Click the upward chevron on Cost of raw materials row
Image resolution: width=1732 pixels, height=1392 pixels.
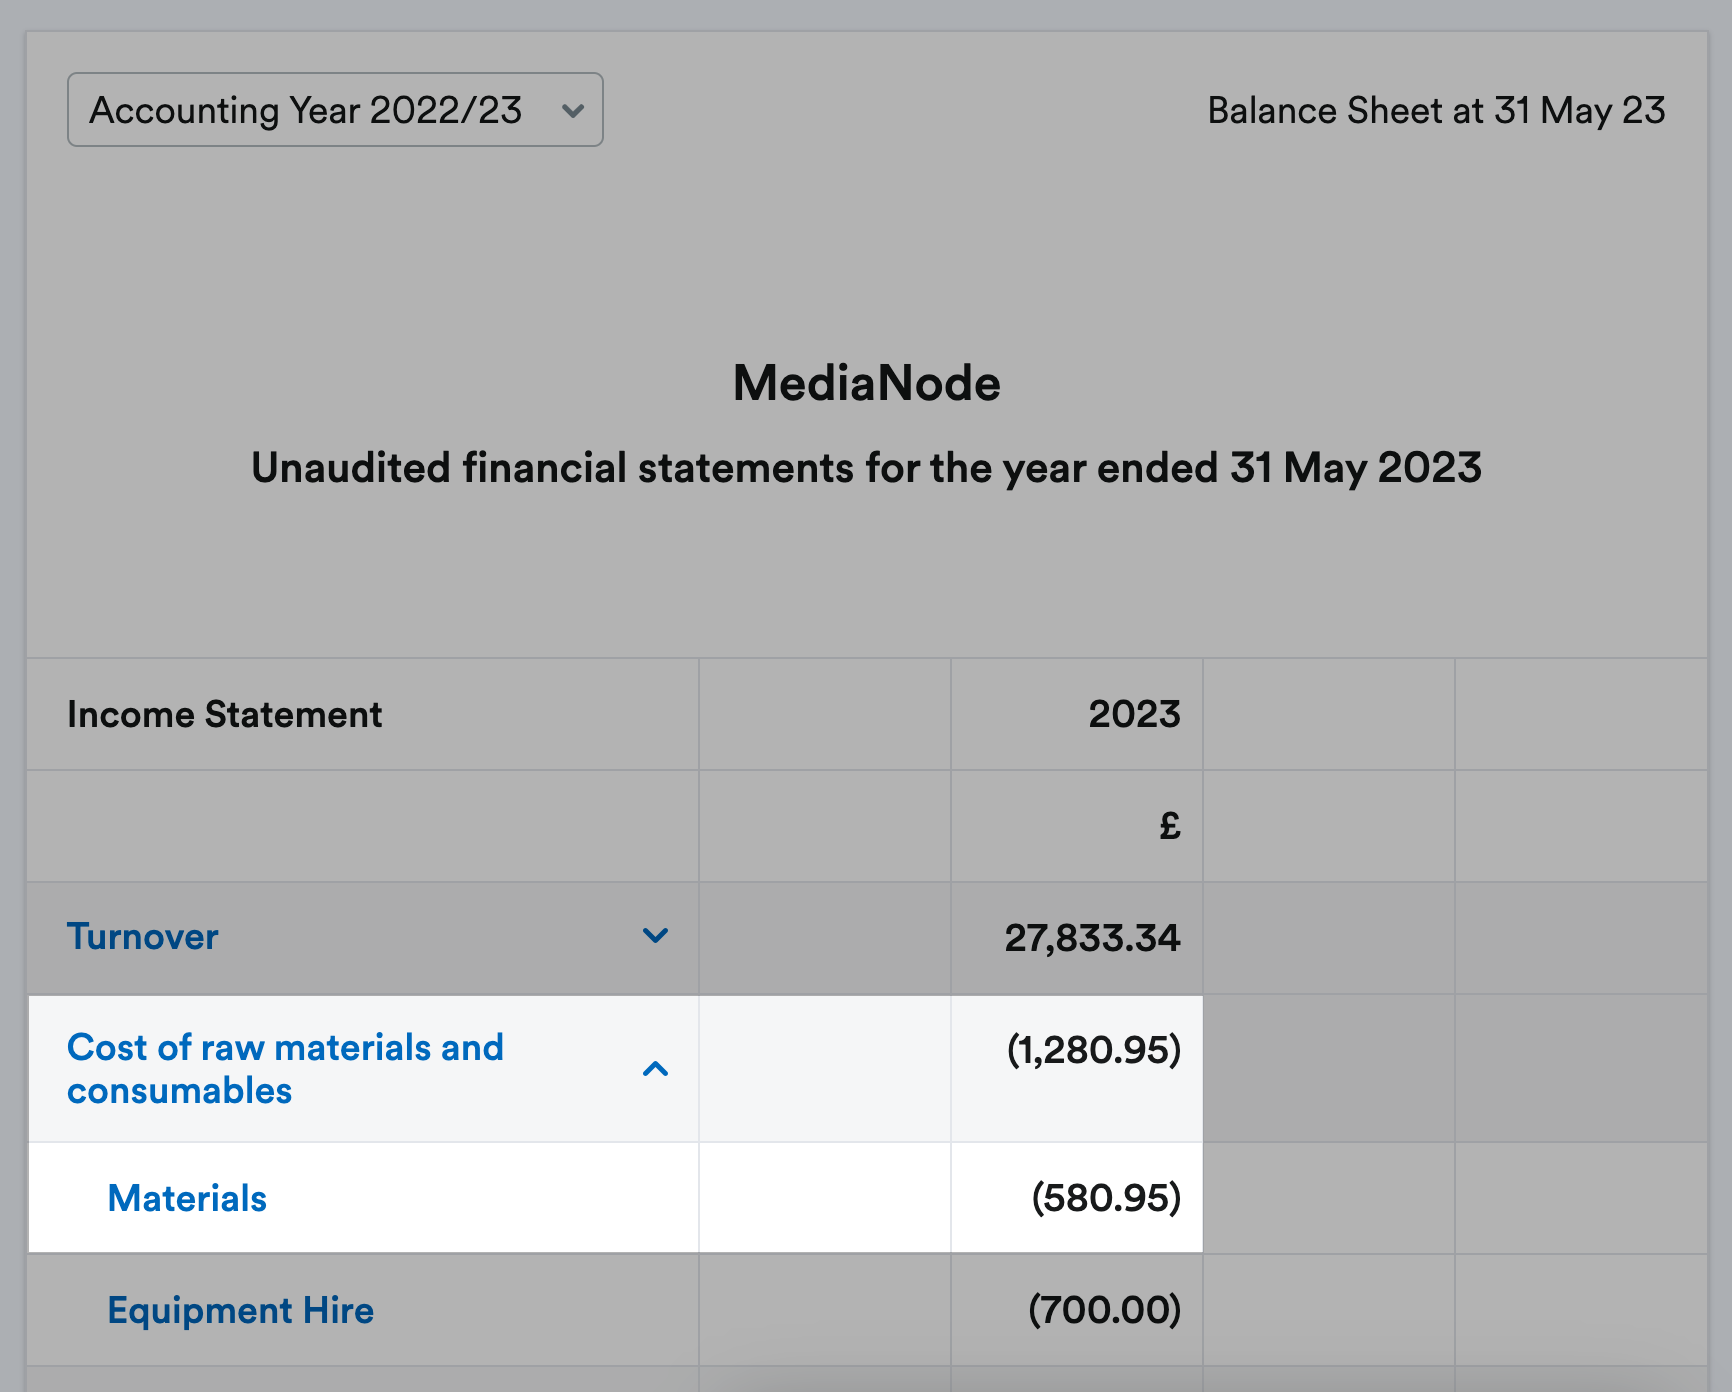tap(657, 1068)
